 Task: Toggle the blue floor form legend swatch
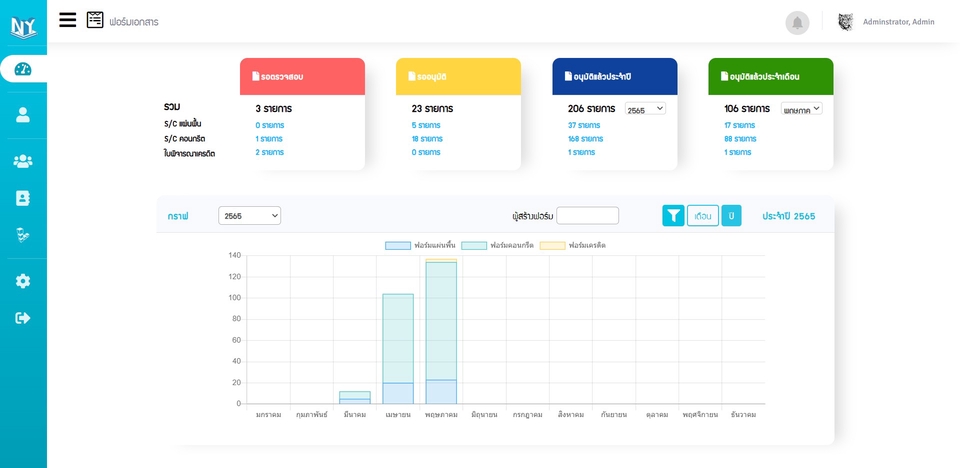click(398, 246)
